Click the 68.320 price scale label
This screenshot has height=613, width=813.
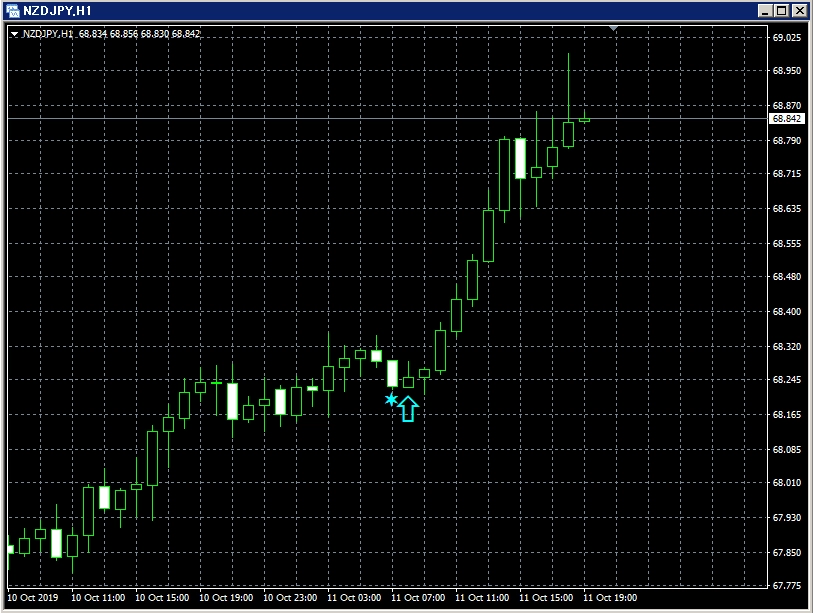click(787, 346)
